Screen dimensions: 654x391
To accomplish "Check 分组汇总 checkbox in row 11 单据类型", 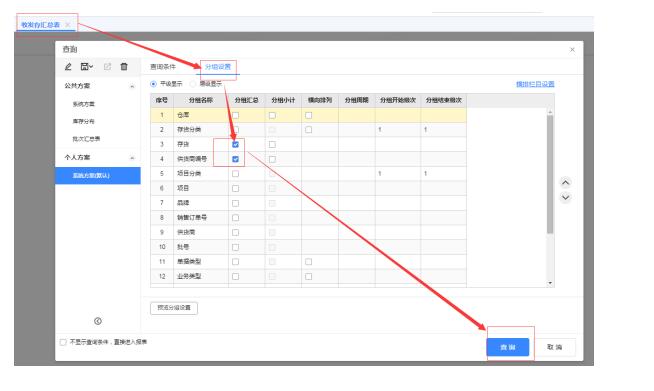I will (236, 262).
